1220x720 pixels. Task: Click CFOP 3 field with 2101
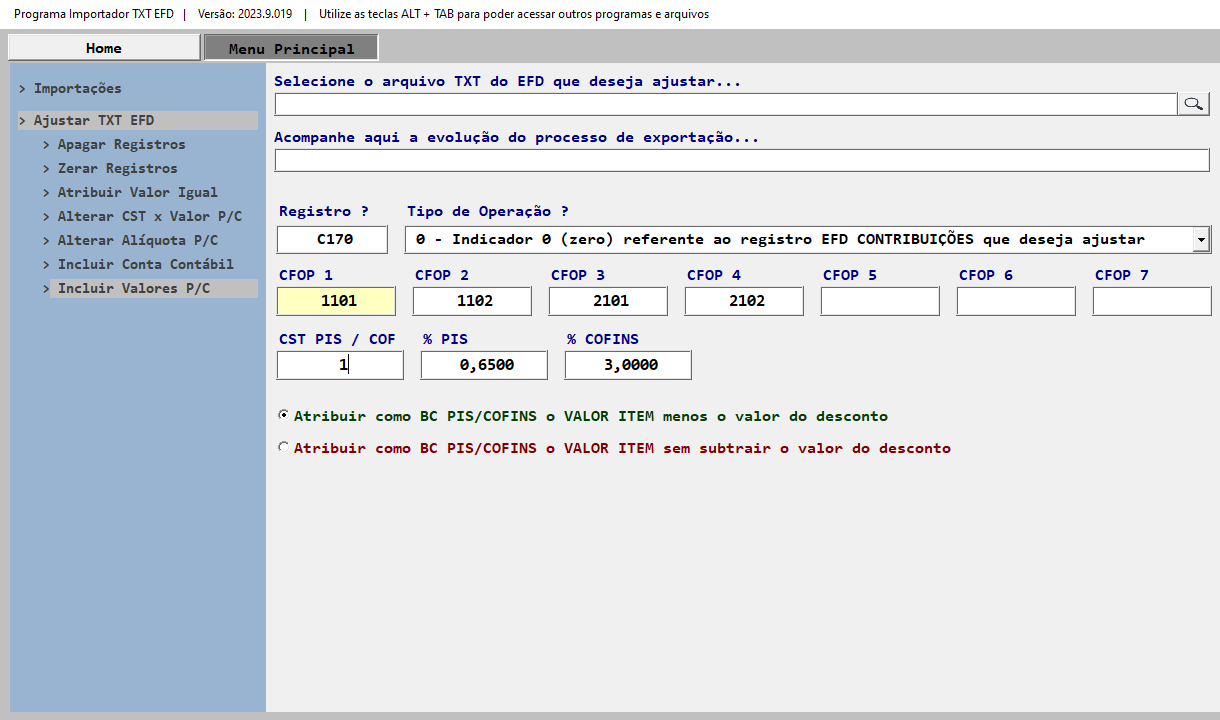(608, 301)
